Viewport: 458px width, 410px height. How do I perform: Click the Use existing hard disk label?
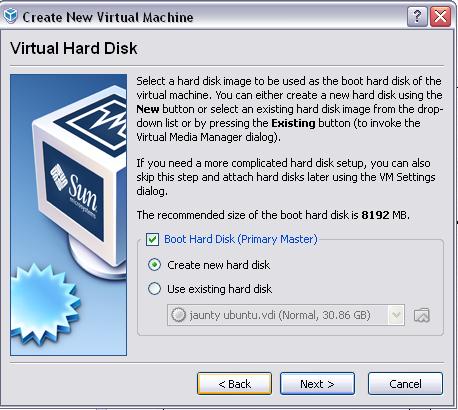point(220,289)
